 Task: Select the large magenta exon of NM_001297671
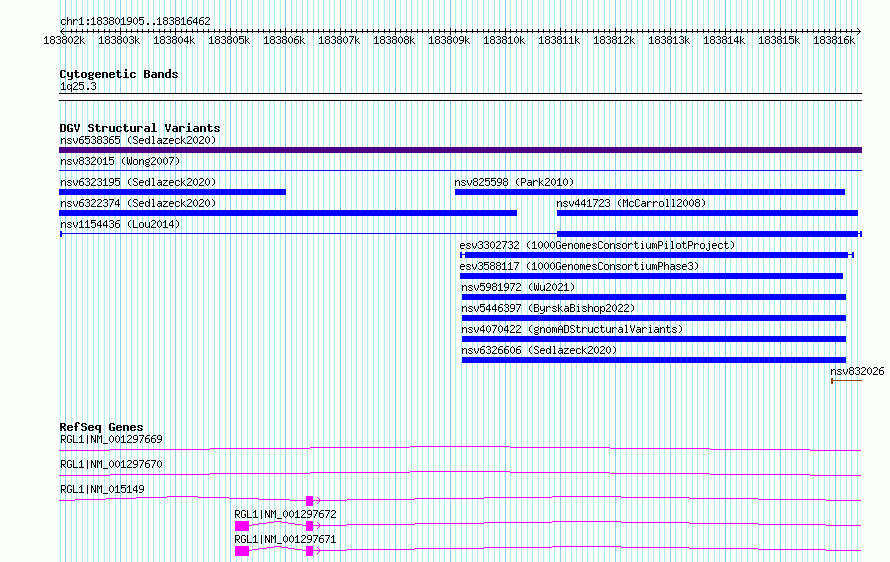coord(242,551)
